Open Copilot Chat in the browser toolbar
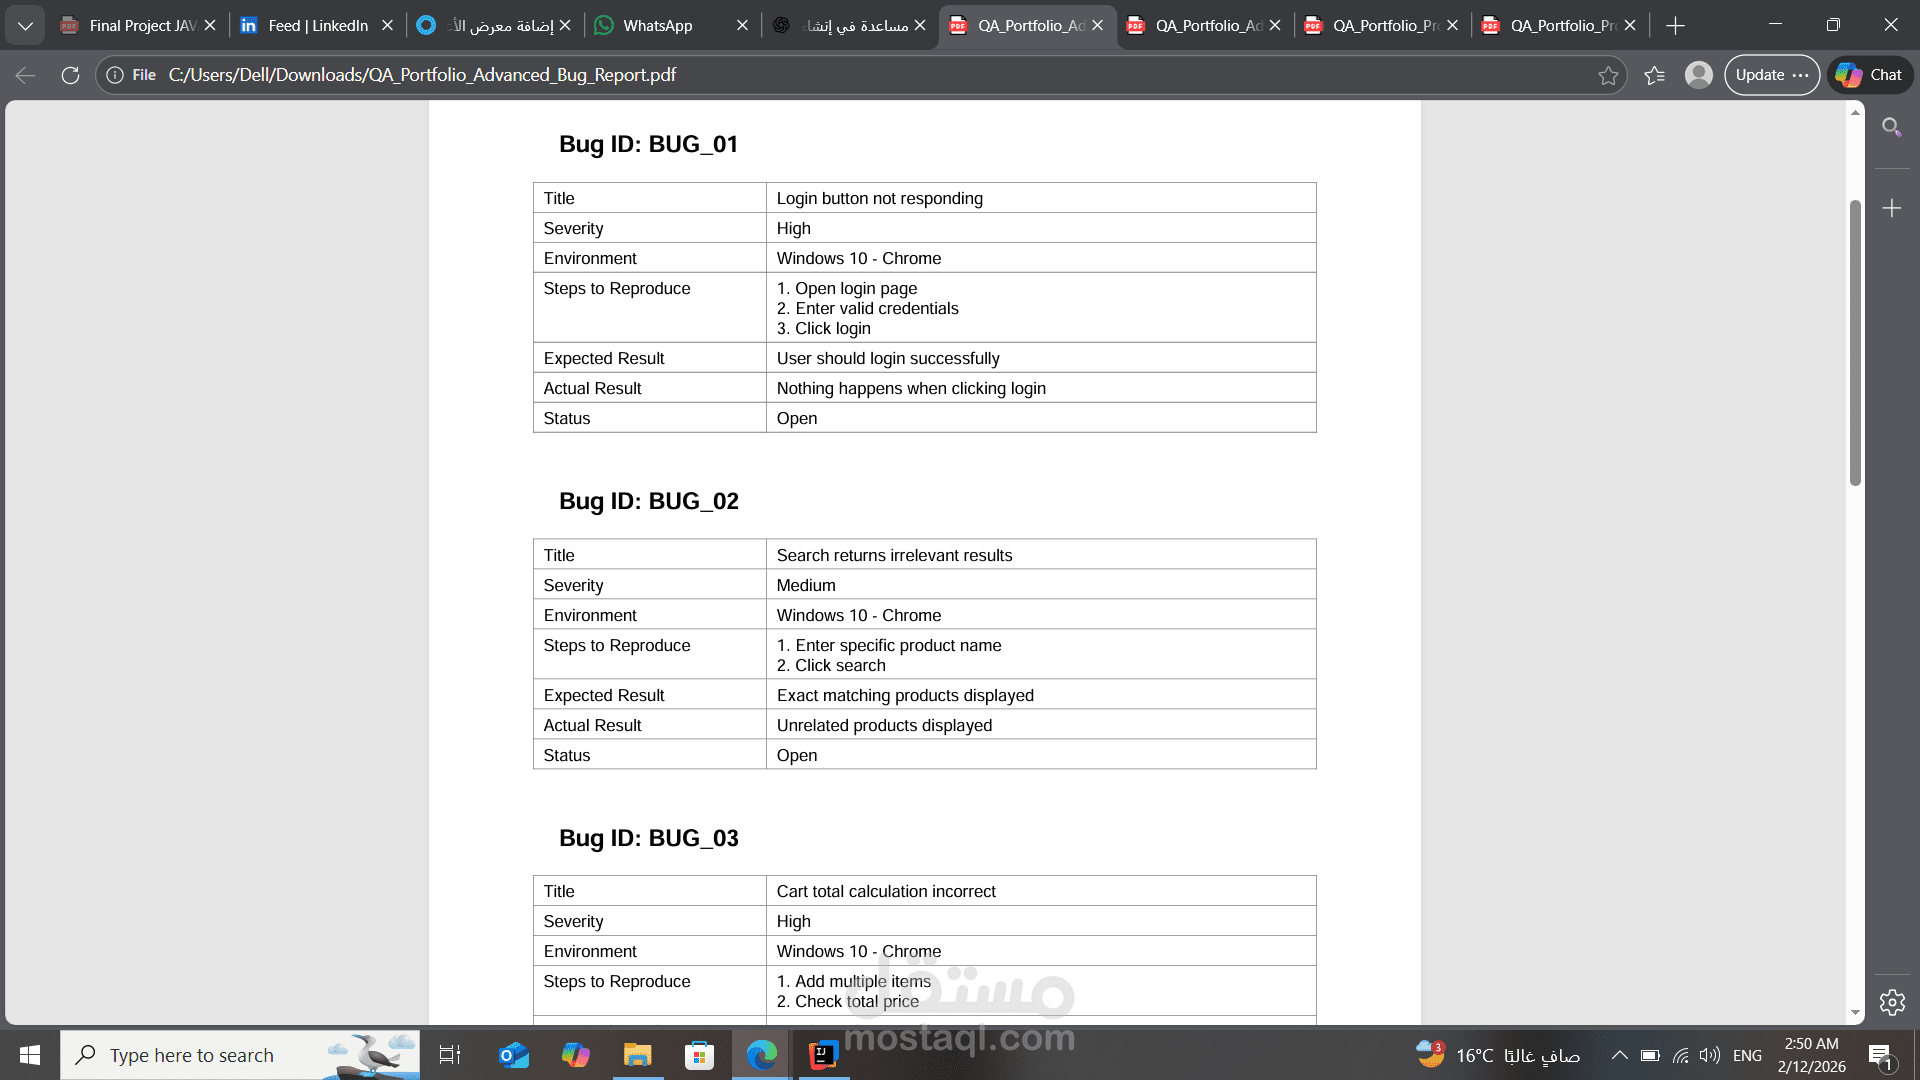 (1868, 74)
